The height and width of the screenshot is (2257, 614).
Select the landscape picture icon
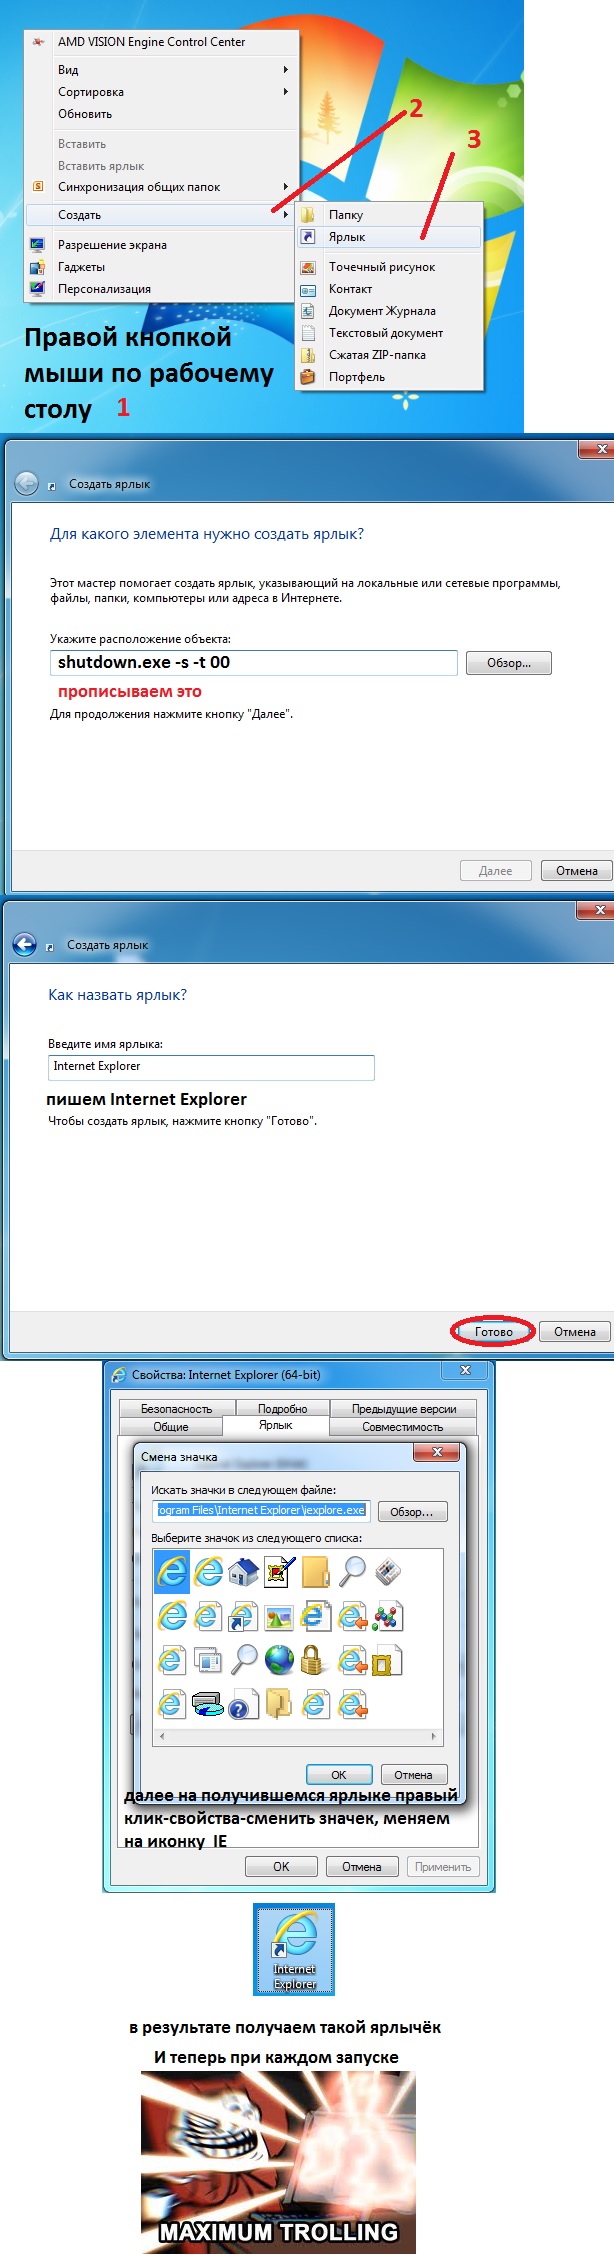coord(279,1617)
